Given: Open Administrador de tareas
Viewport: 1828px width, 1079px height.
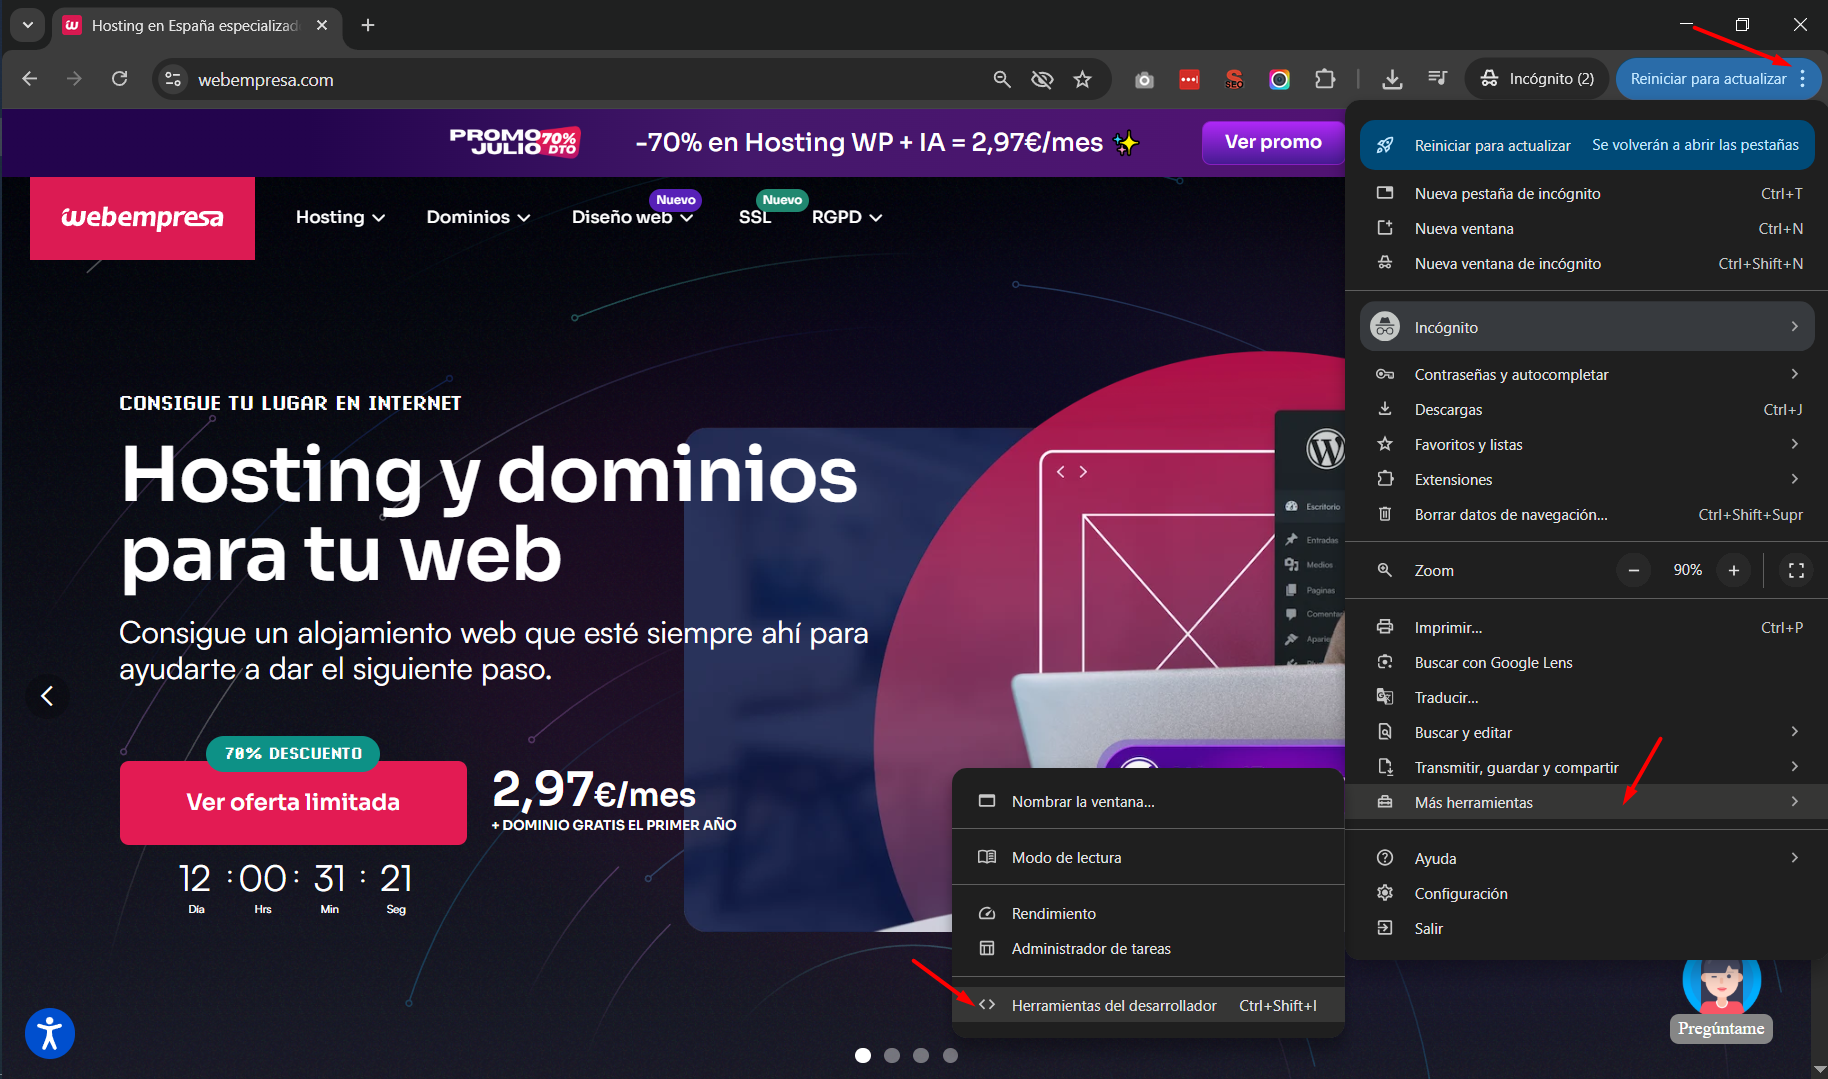Looking at the screenshot, I should tap(1148, 948).
